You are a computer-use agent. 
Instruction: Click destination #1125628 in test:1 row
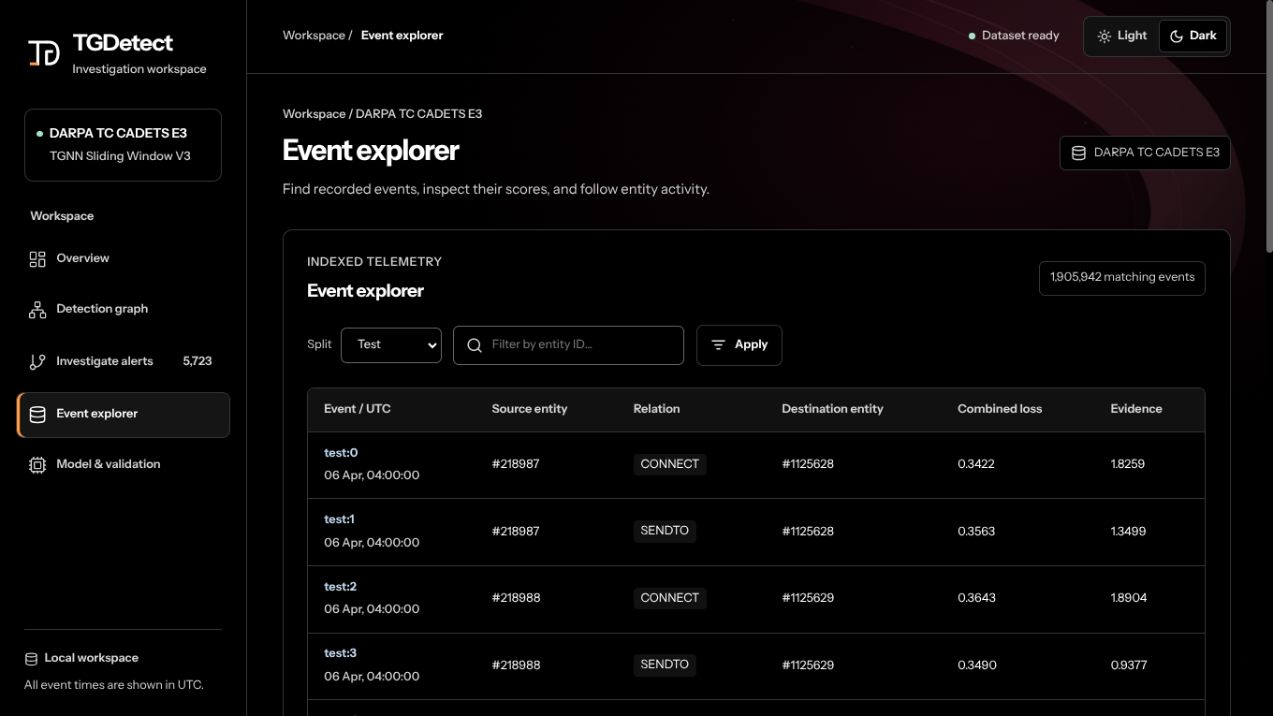[808, 532]
